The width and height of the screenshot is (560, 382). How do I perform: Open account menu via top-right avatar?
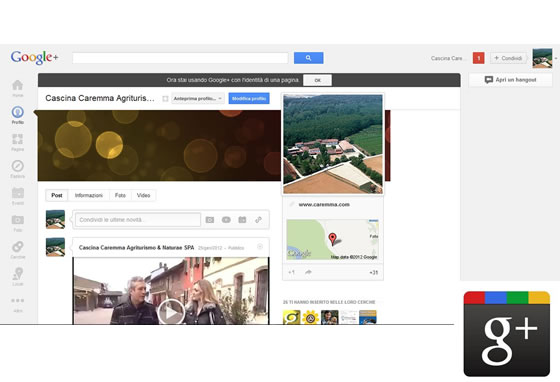(x=542, y=58)
